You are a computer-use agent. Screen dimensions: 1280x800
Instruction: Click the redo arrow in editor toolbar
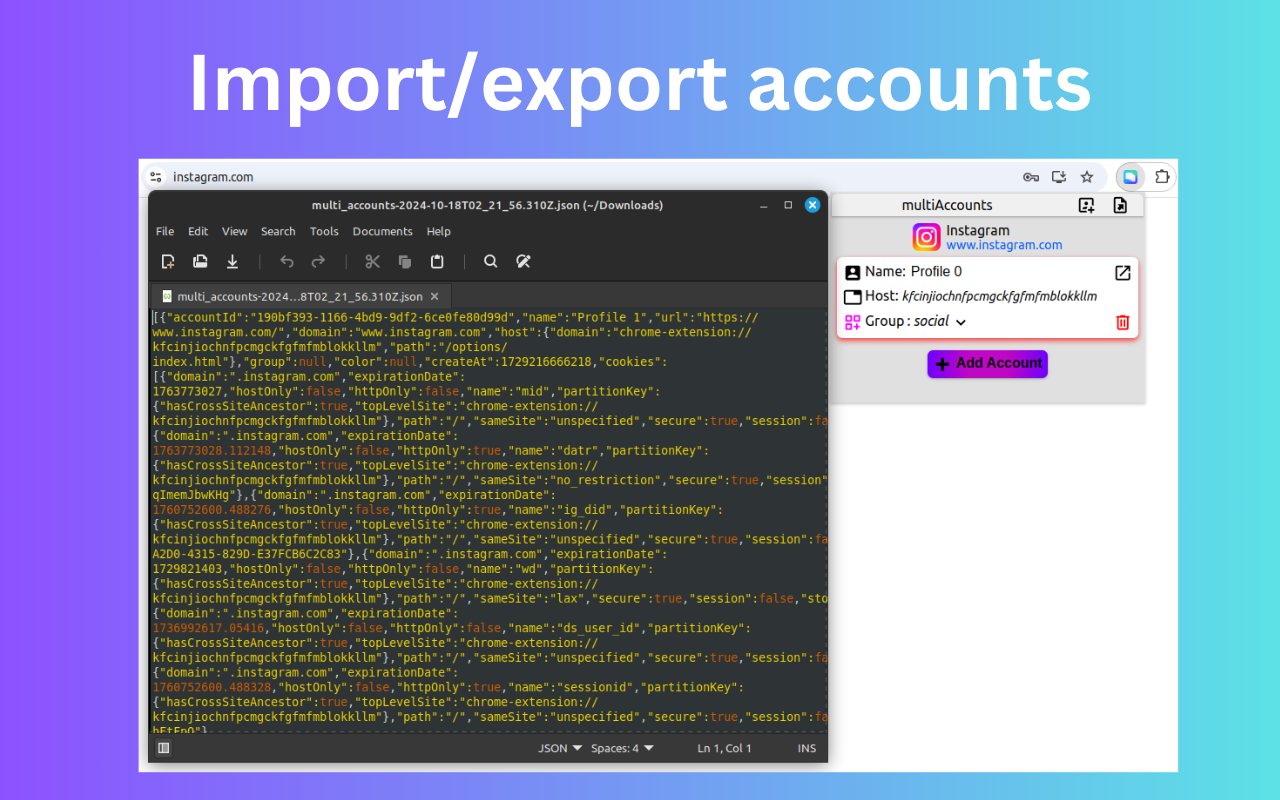pyautogui.click(x=318, y=261)
